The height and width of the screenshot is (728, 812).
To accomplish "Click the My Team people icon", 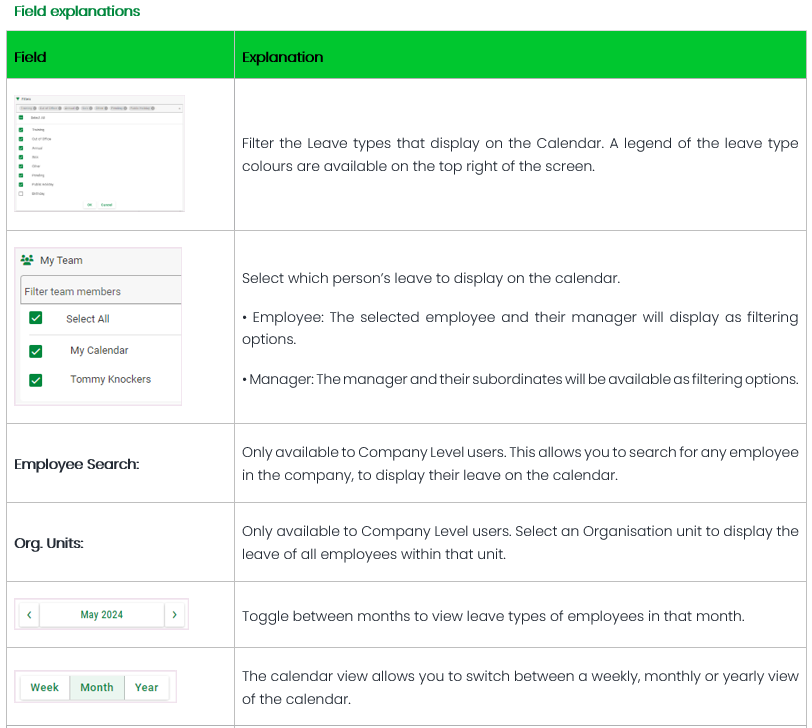I will pyautogui.click(x=27, y=260).
